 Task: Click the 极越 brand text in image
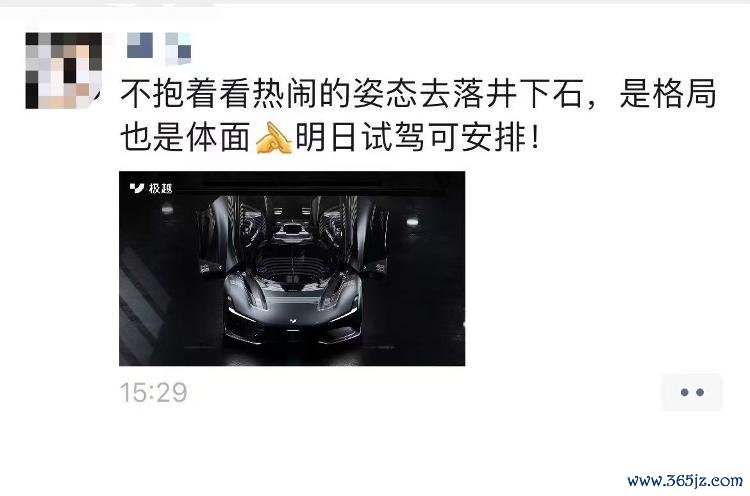pyautogui.click(x=160, y=188)
